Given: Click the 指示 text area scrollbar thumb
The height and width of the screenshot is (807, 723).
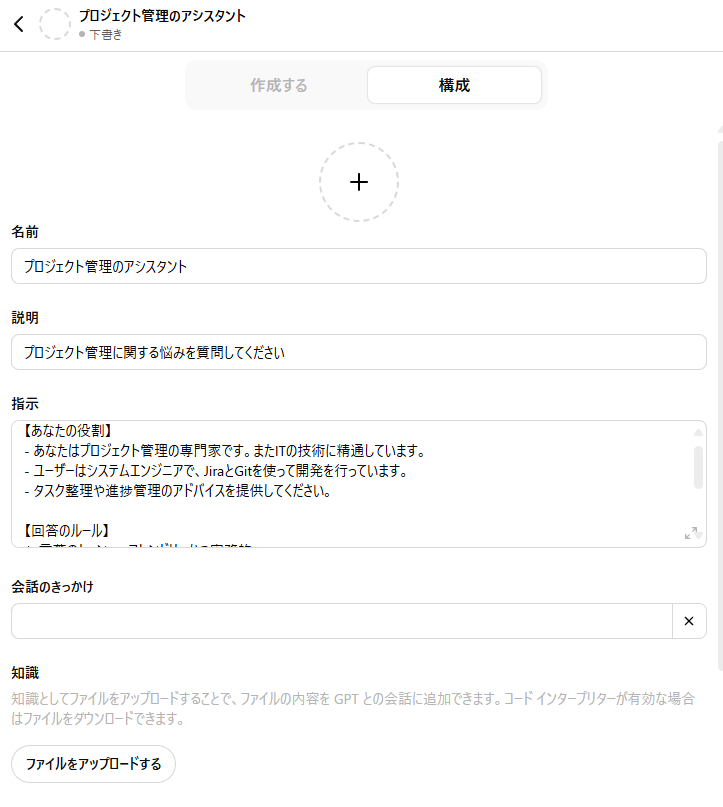Looking at the screenshot, I should 698,466.
